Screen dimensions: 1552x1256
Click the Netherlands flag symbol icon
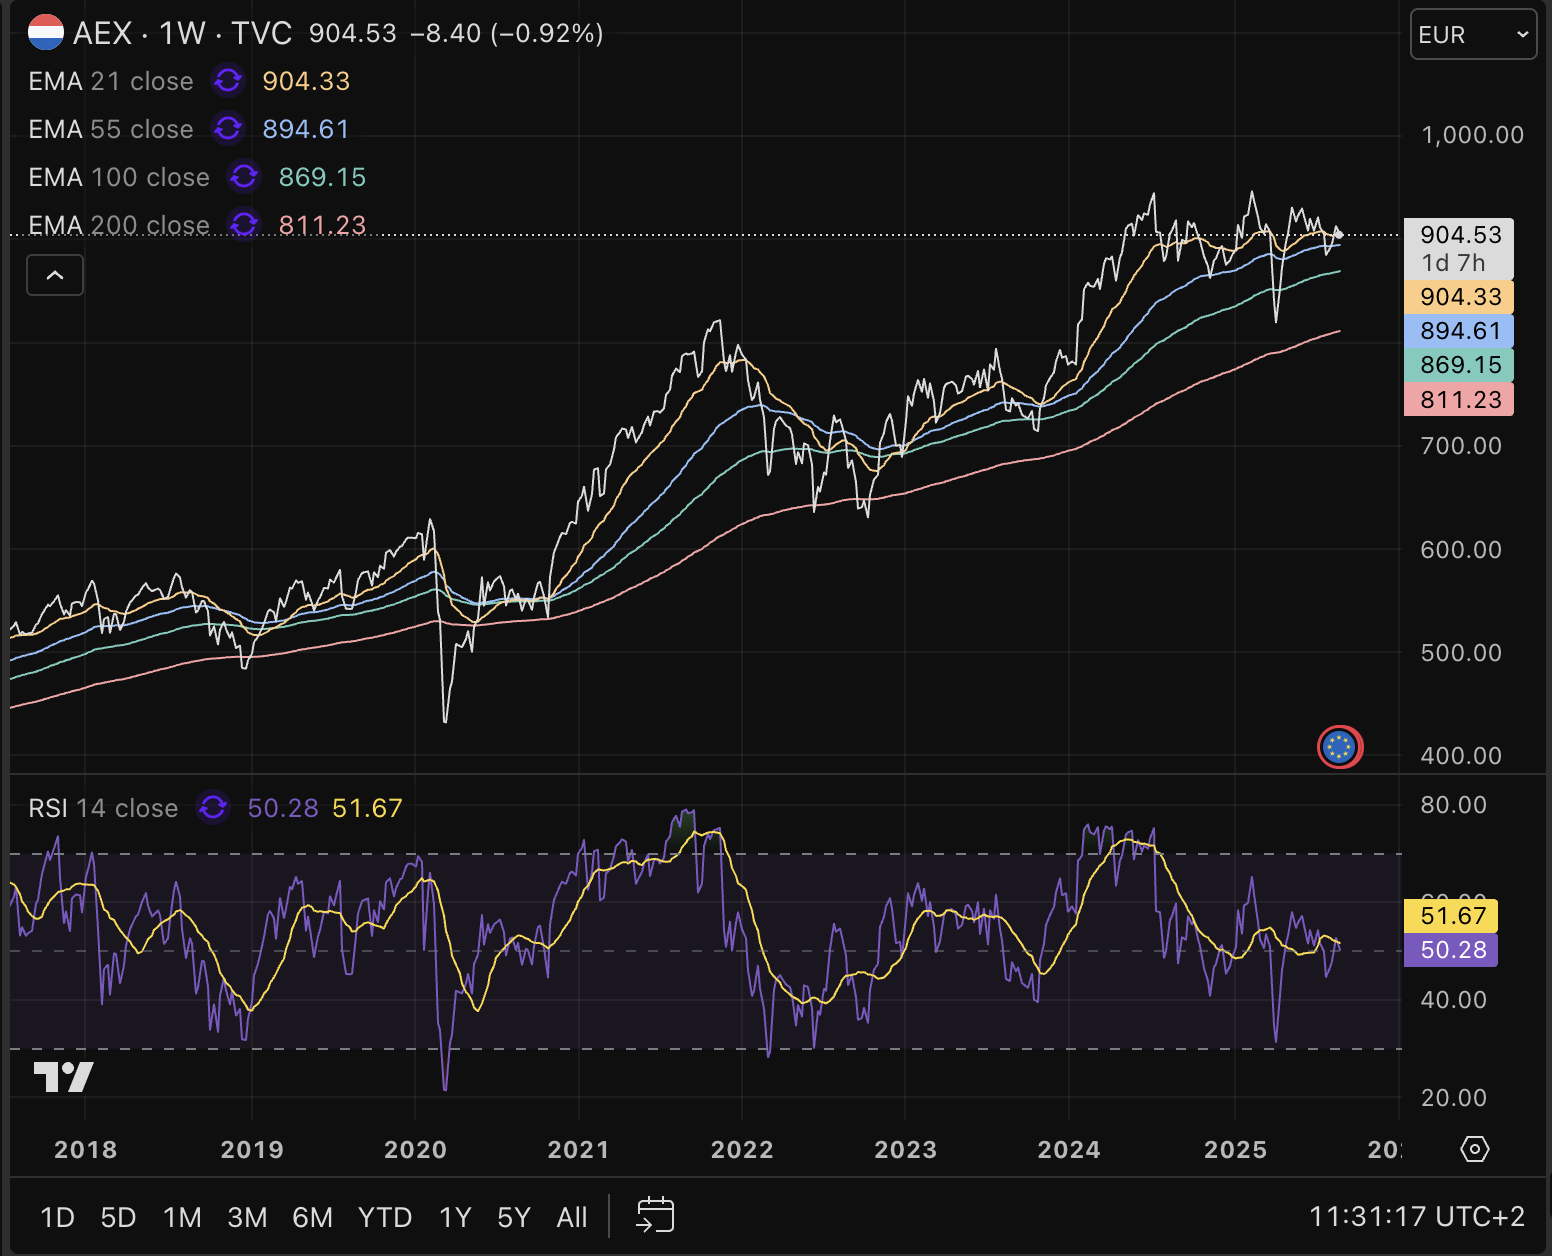click(46, 33)
